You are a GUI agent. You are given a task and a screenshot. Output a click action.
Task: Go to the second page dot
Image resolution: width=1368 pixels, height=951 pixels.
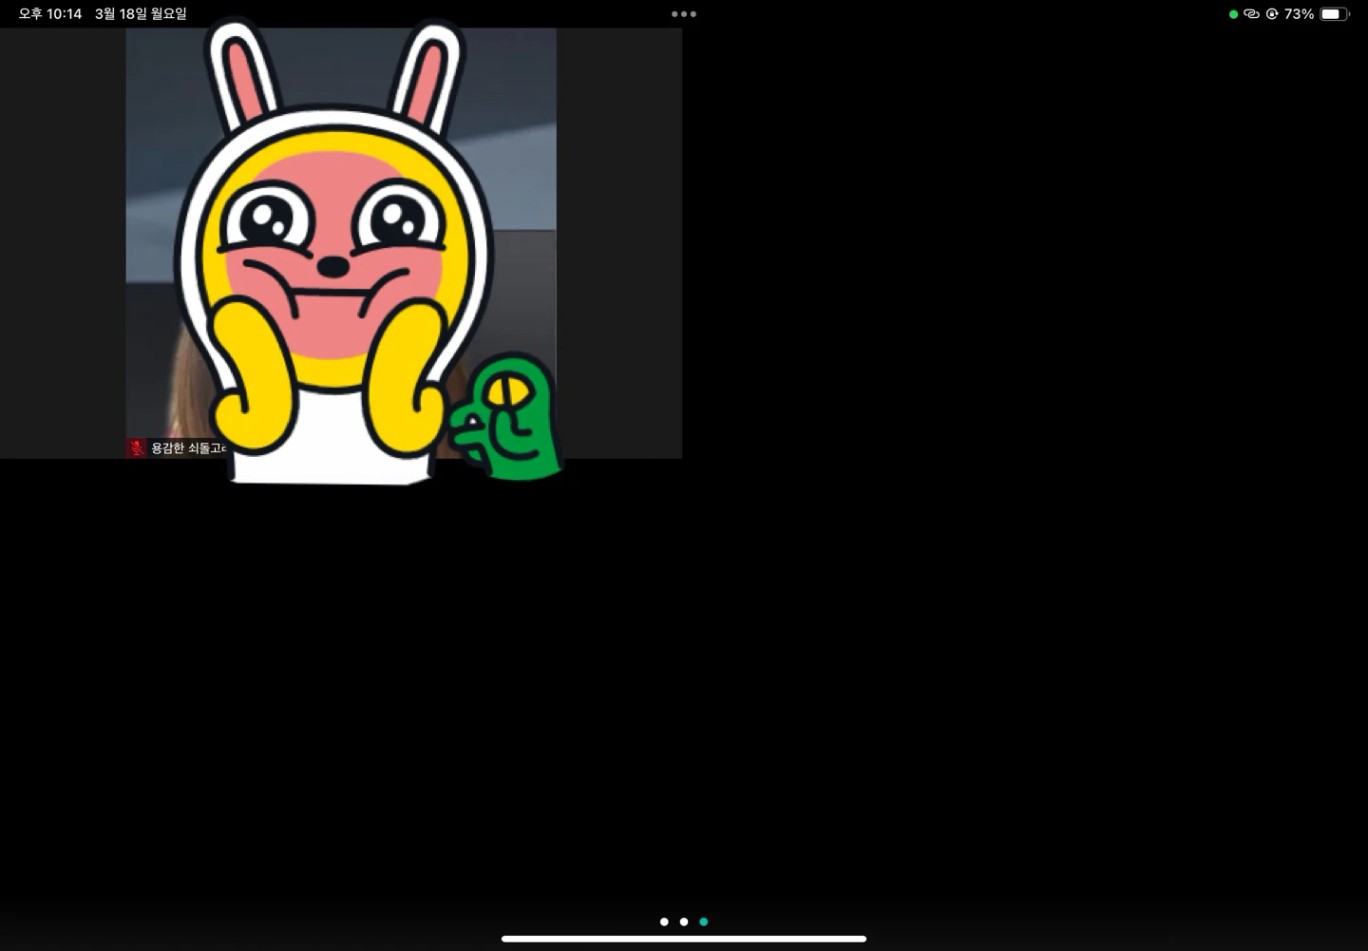pyautogui.click(x=684, y=922)
